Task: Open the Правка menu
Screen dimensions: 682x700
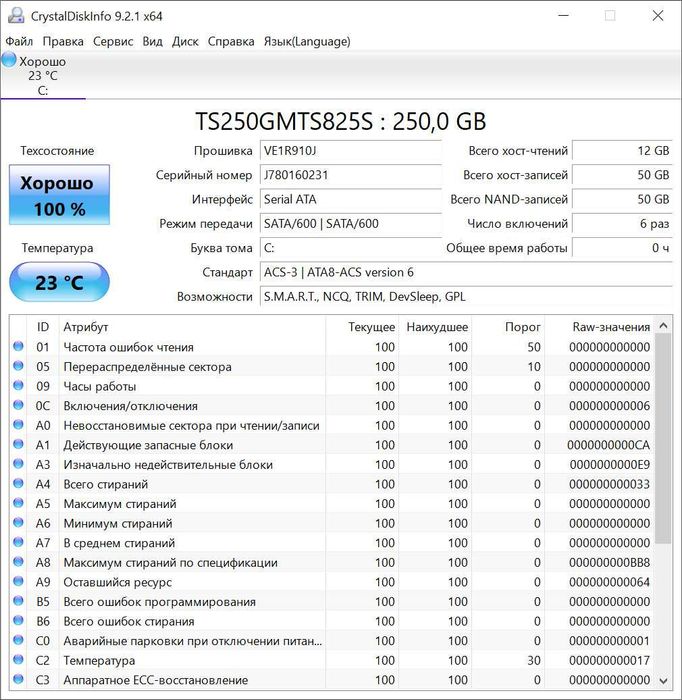Action: [63, 42]
